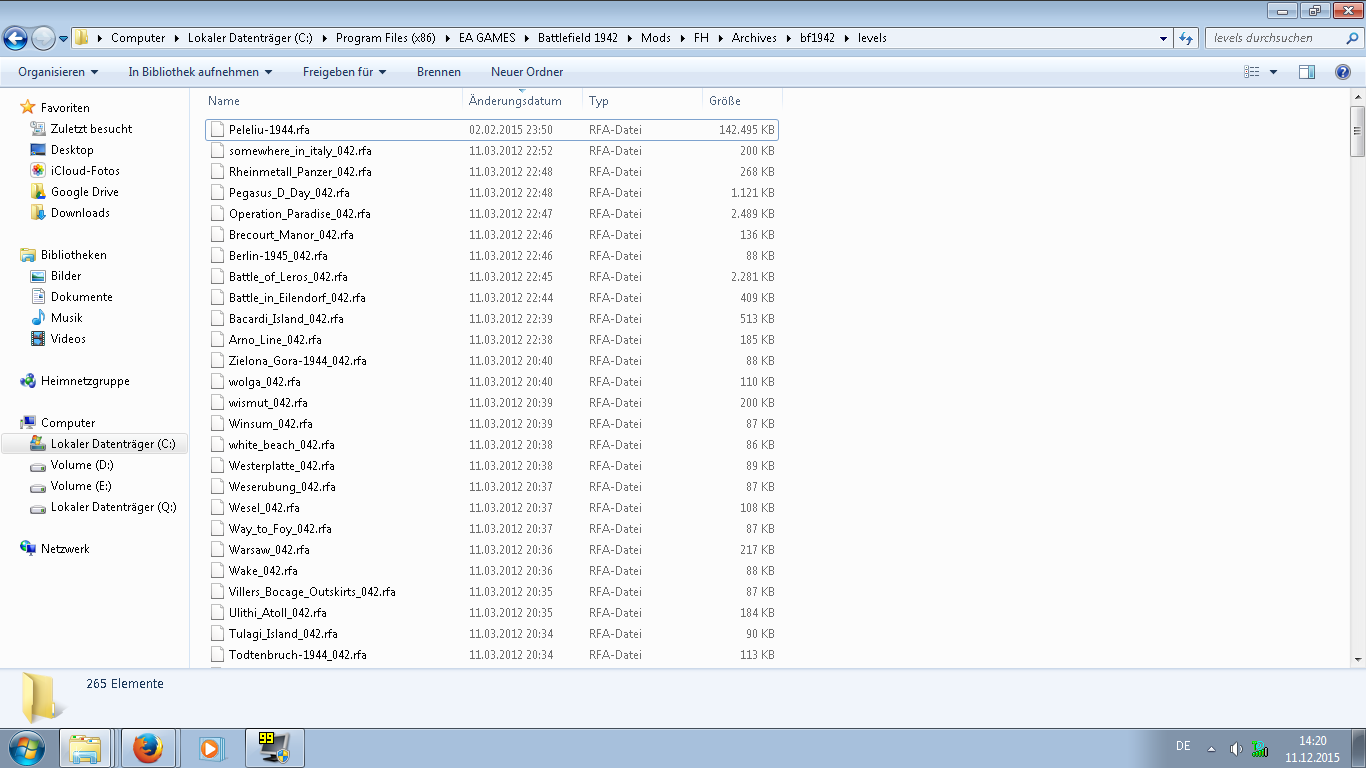Click the volume speaker tray icon
The width and height of the screenshot is (1366, 768).
point(1236,748)
